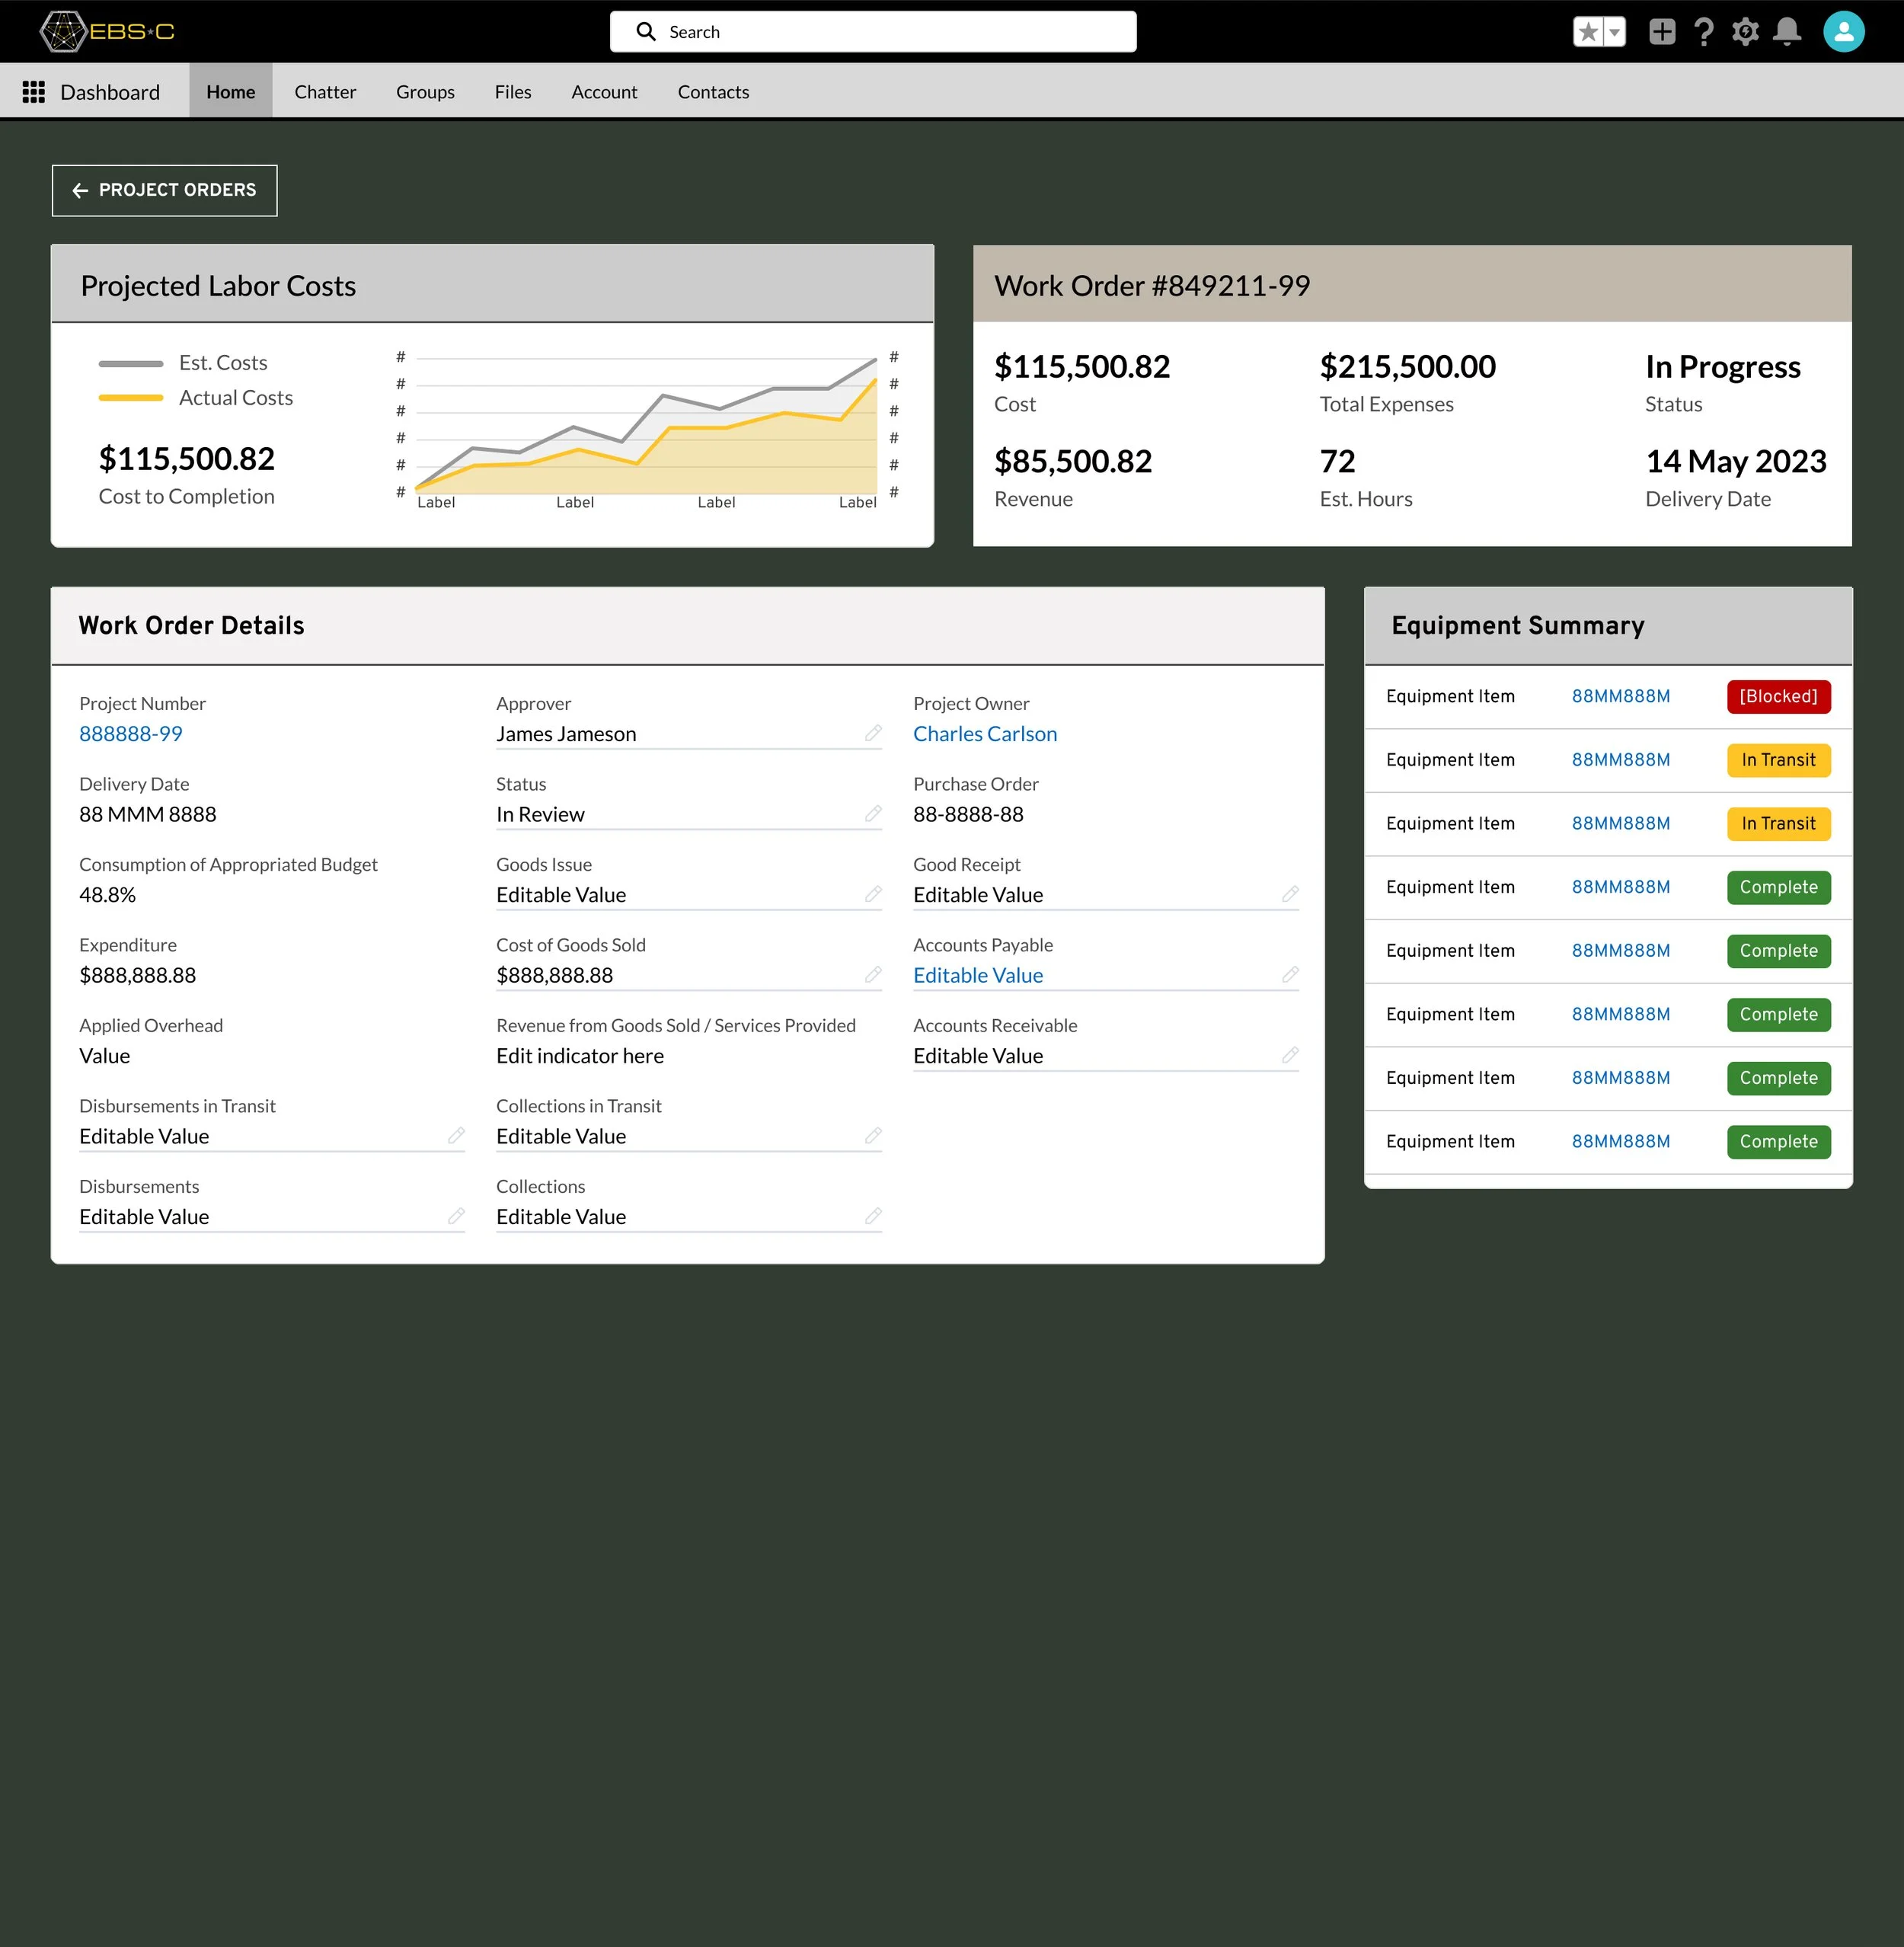
Task: Open the setup gear icon
Action: point(1746,32)
